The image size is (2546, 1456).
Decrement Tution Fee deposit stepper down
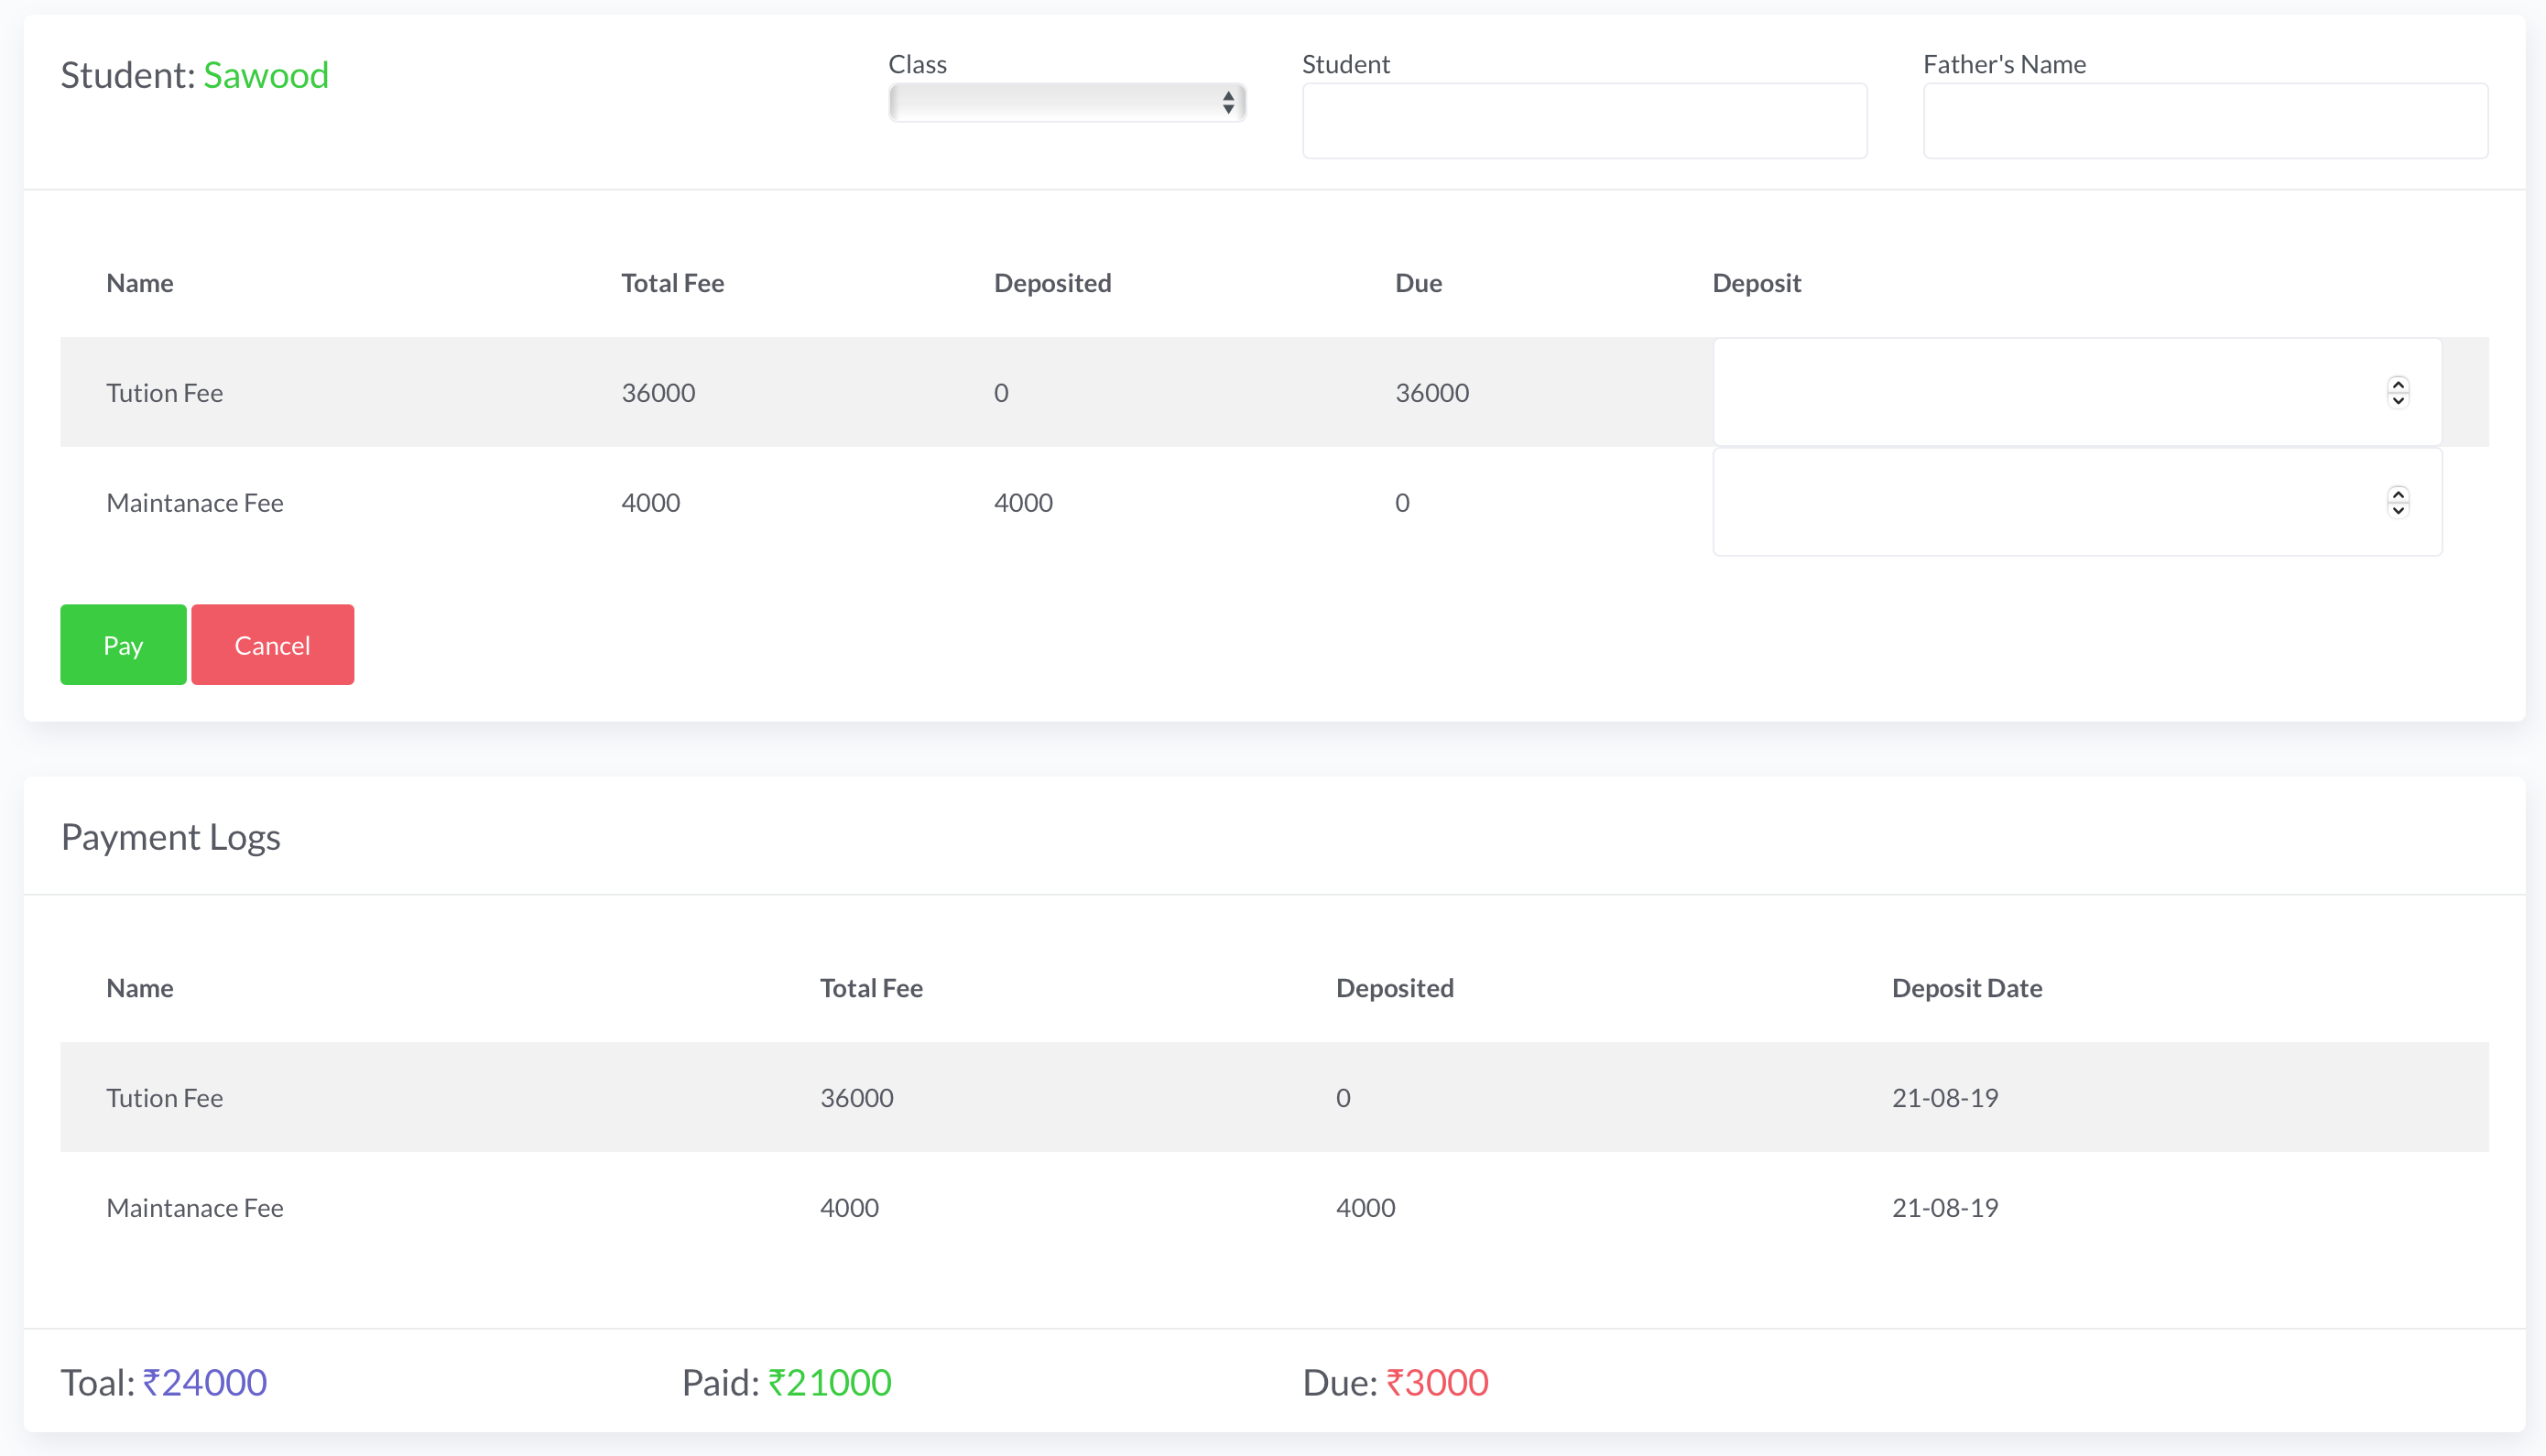(x=2398, y=401)
